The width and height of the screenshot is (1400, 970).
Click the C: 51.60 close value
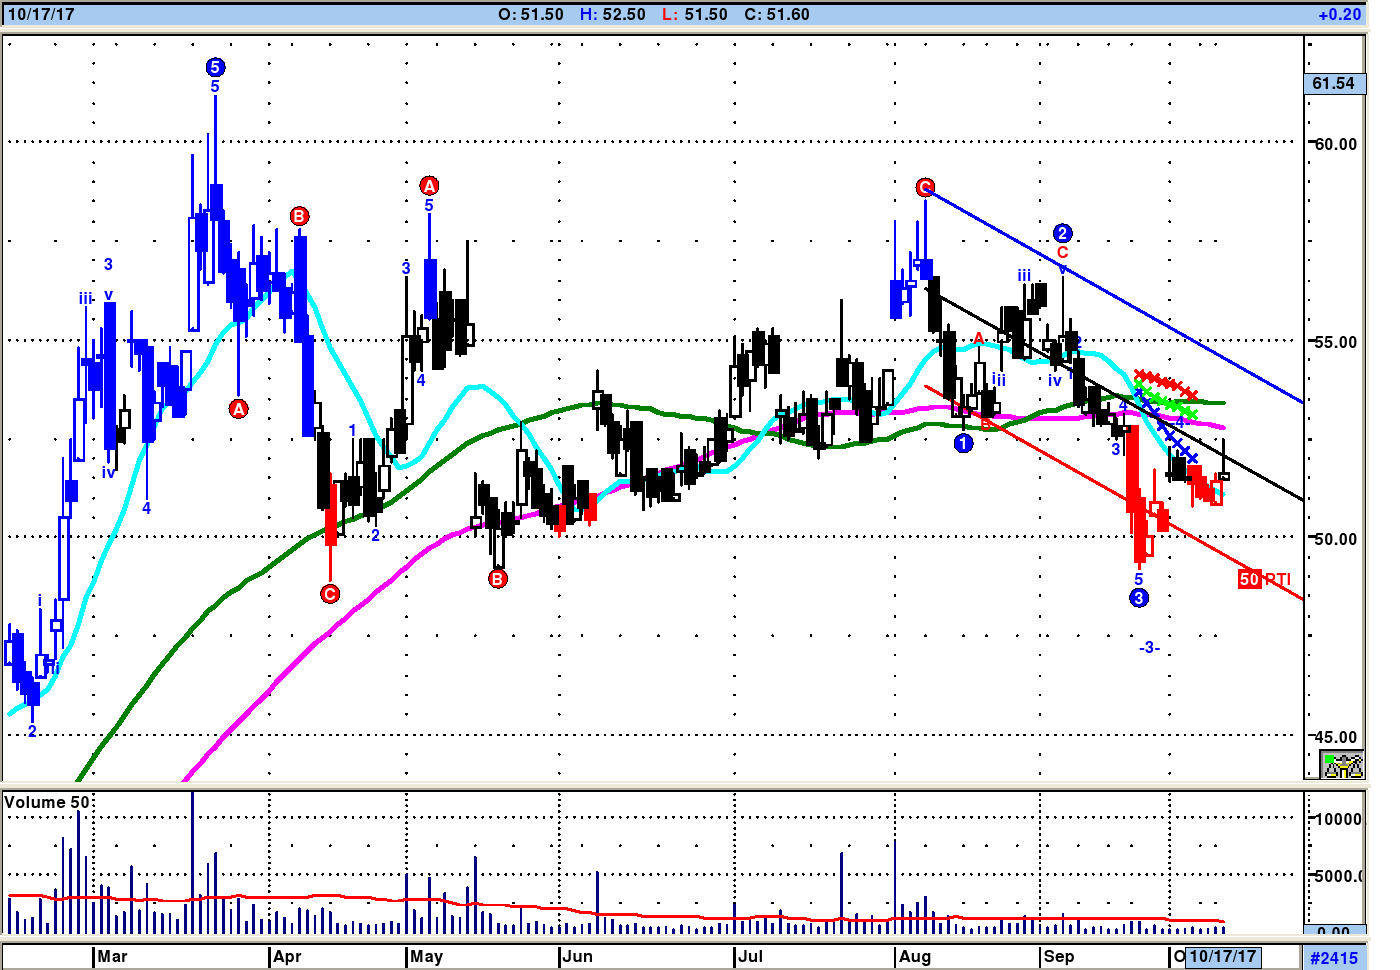coord(777,15)
